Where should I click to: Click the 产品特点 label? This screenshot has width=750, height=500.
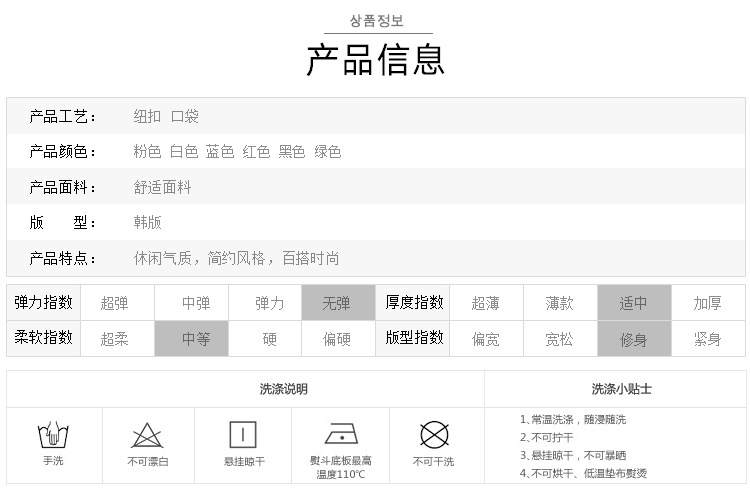pos(62,259)
